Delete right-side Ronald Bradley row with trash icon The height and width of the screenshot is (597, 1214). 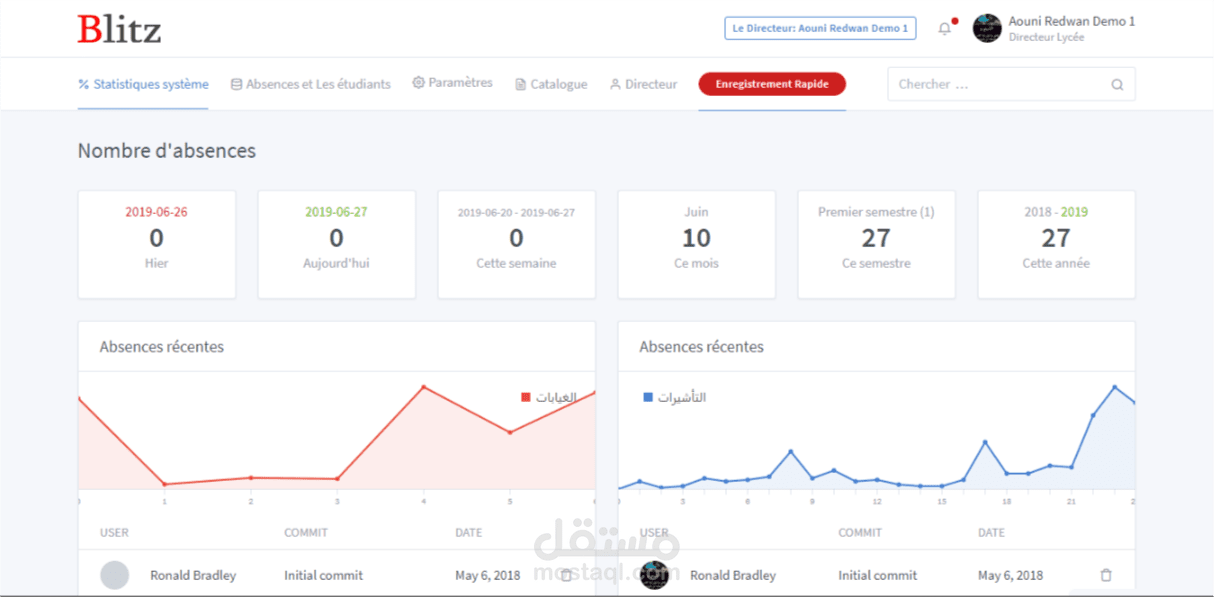[1105, 575]
